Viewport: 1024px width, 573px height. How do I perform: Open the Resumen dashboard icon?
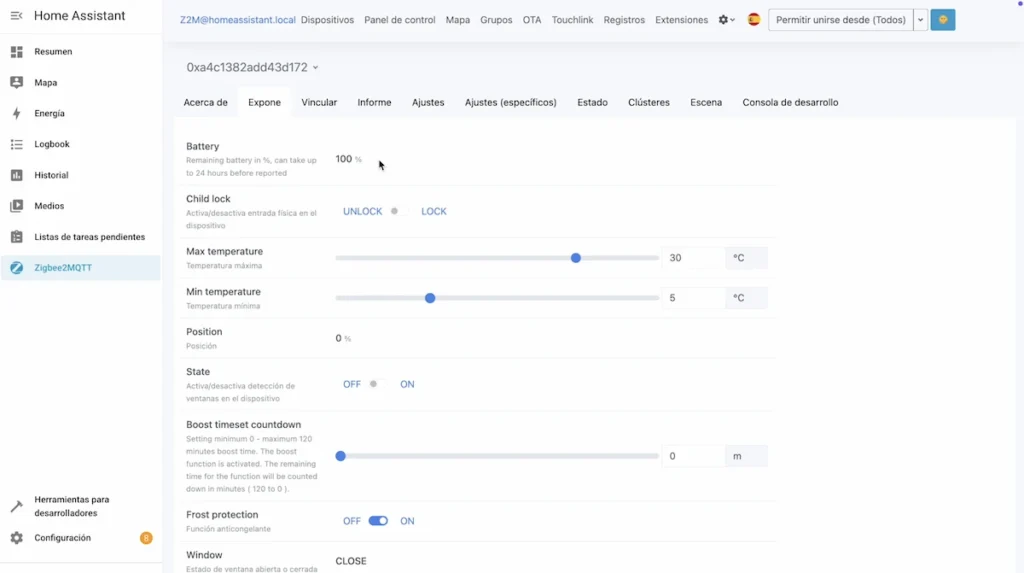click(16, 51)
